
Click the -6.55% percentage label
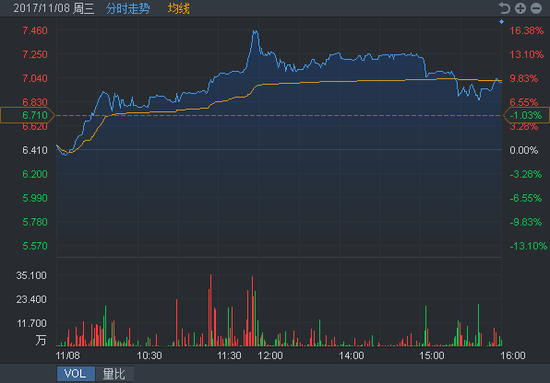(526, 198)
